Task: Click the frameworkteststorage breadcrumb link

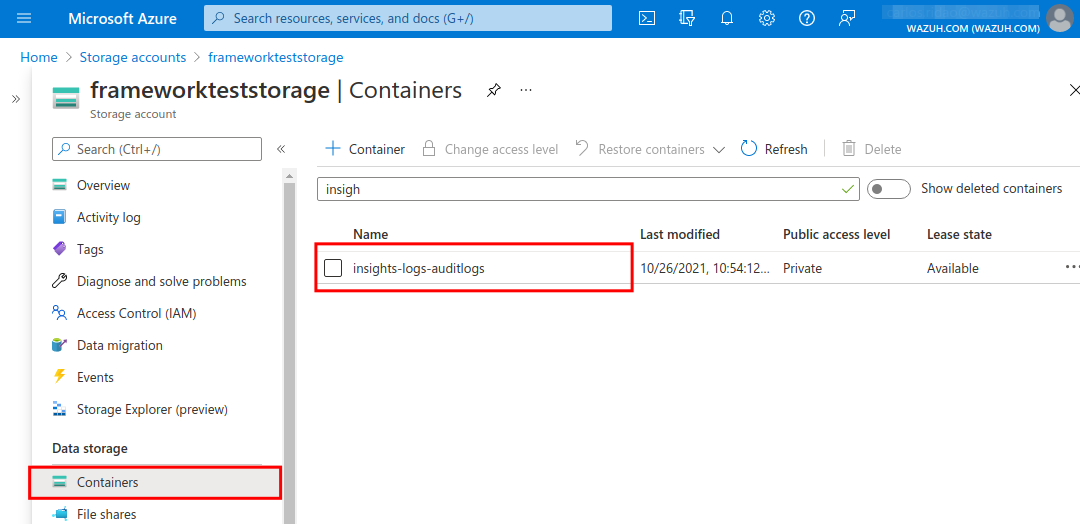Action: (276, 57)
